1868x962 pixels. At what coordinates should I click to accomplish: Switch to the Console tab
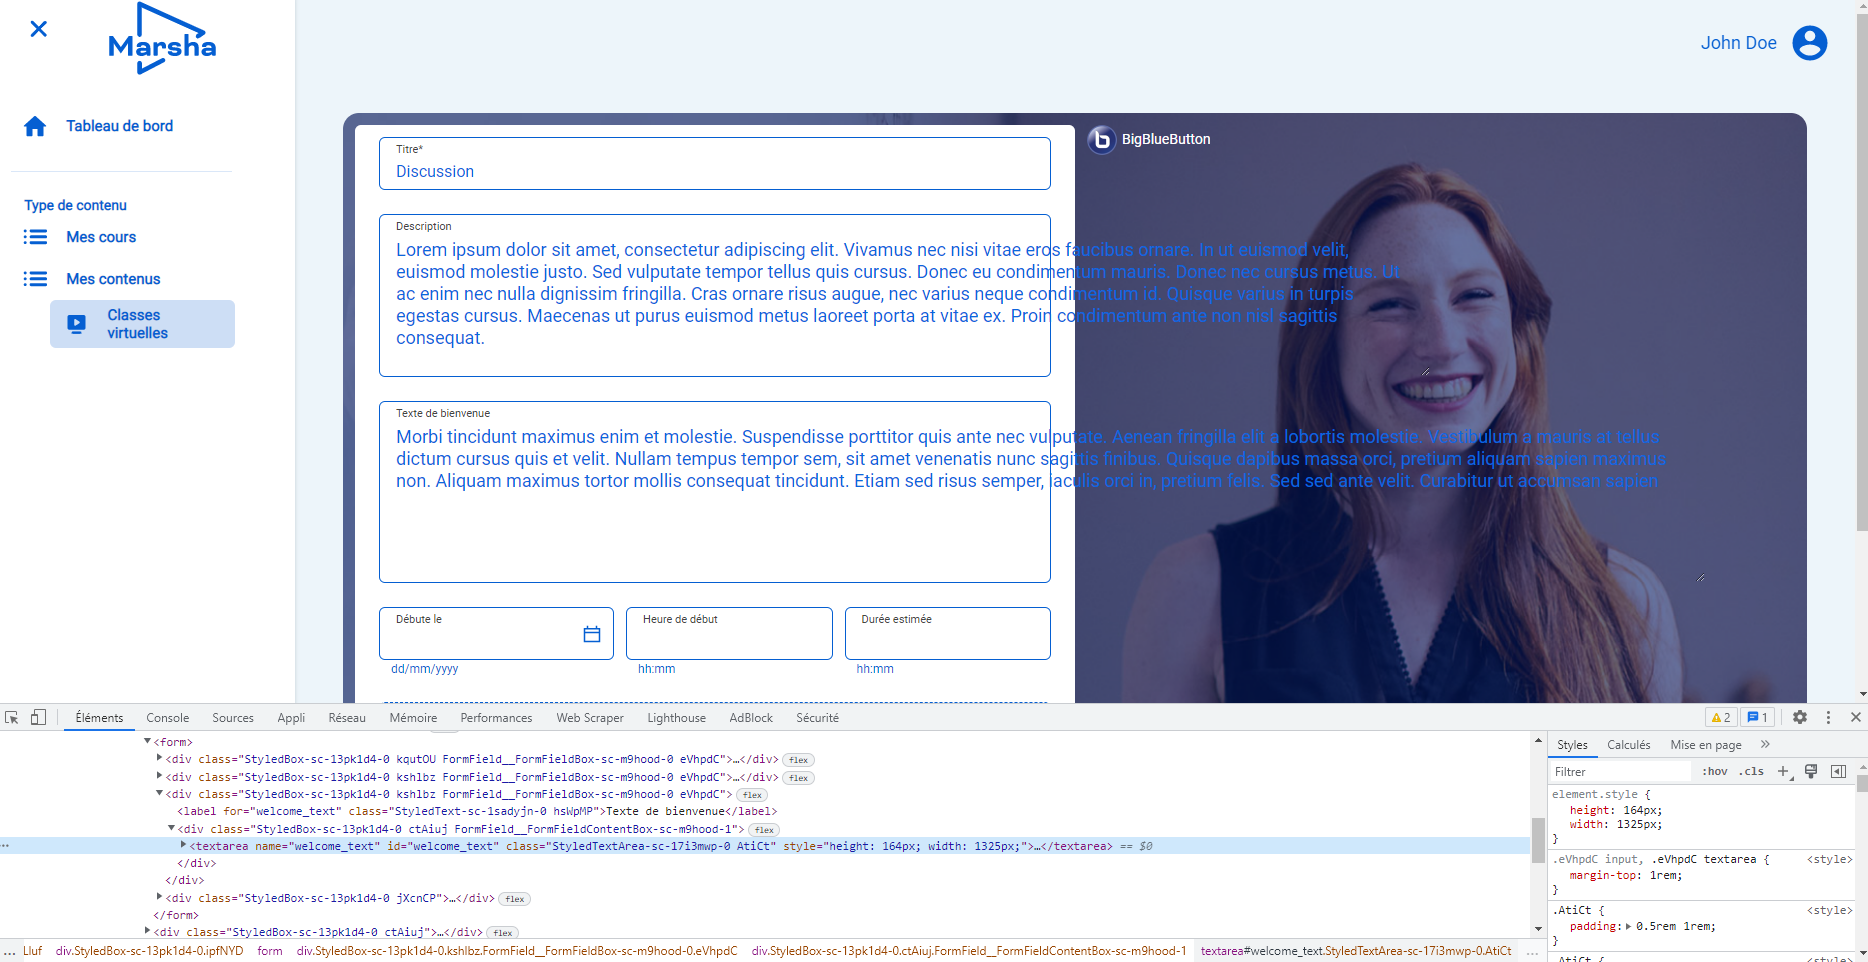[x=167, y=717]
